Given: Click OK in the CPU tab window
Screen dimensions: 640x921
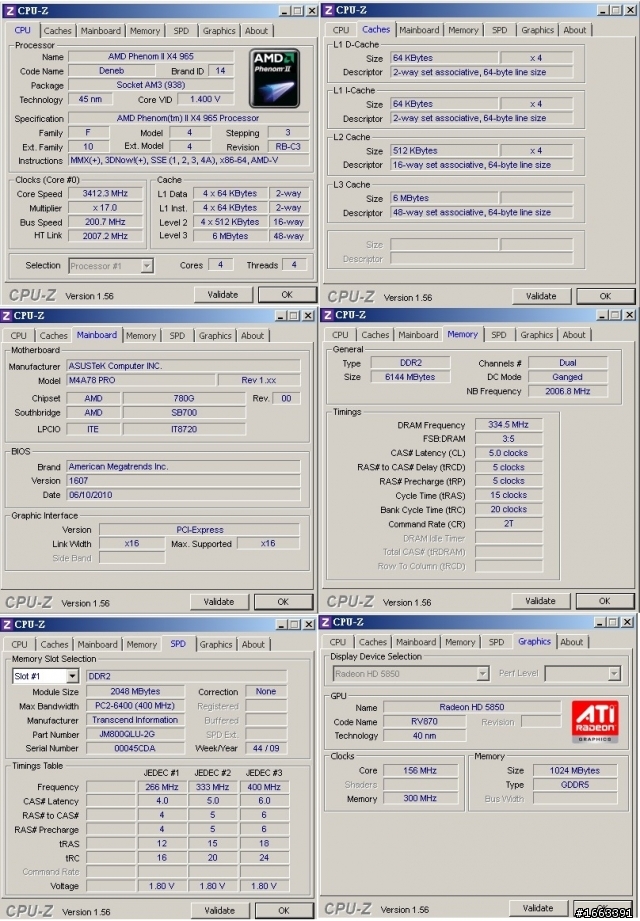Looking at the screenshot, I should (287, 295).
